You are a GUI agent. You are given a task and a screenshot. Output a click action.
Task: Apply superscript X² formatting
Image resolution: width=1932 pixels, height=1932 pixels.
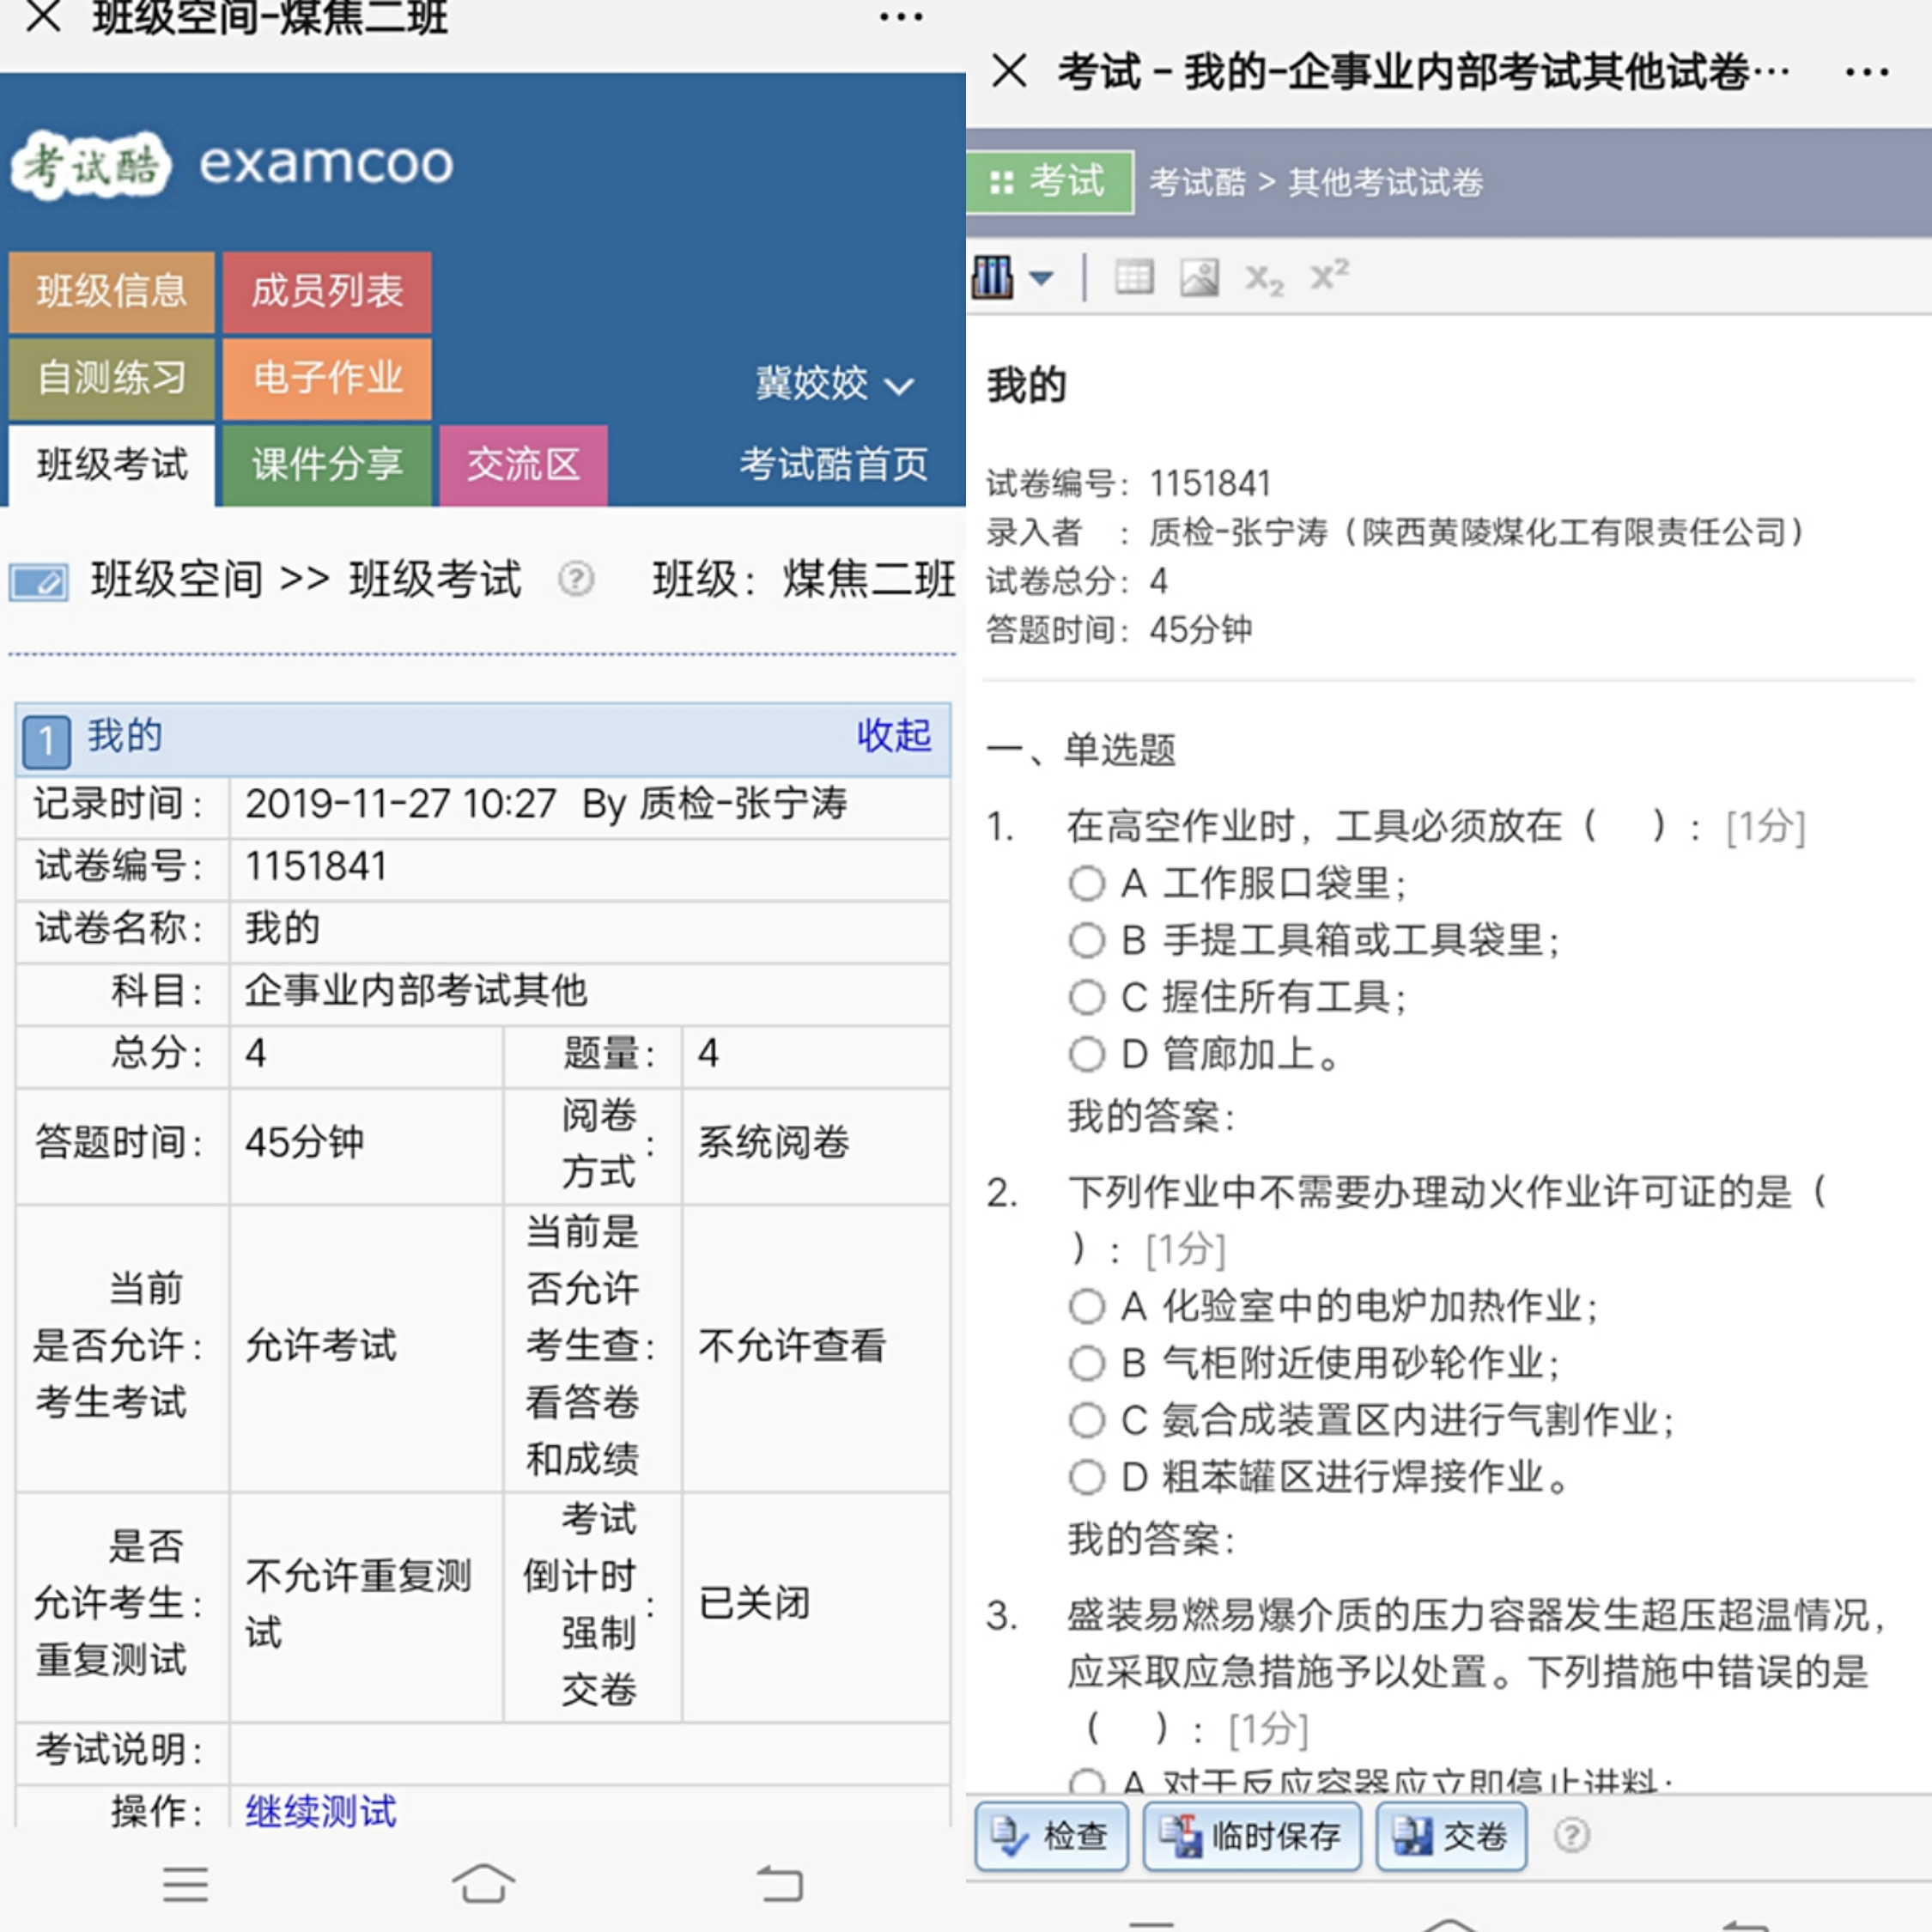click(1329, 275)
